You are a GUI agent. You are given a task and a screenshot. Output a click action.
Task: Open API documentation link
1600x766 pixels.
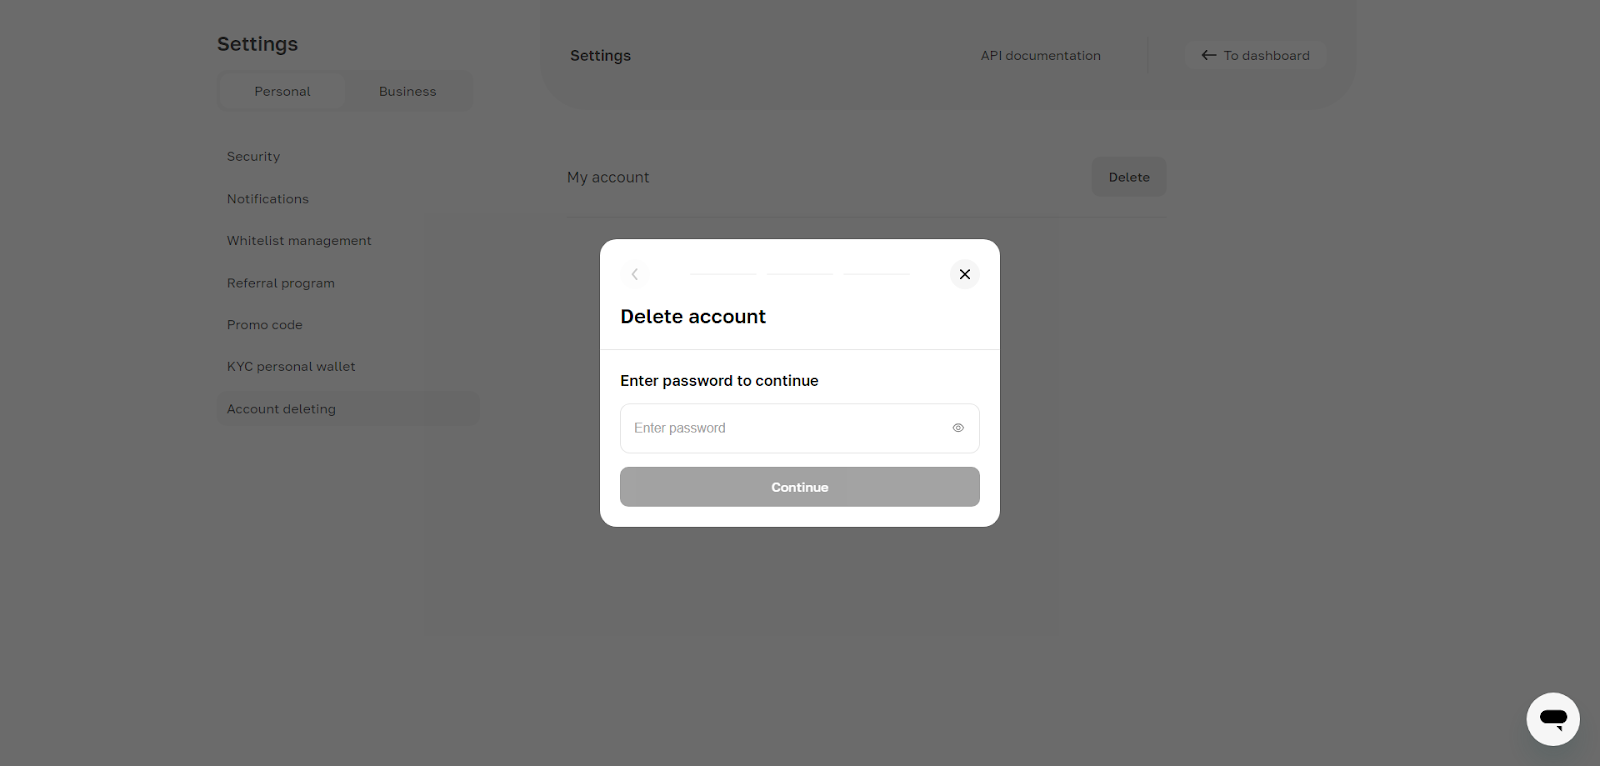pos(1040,56)
